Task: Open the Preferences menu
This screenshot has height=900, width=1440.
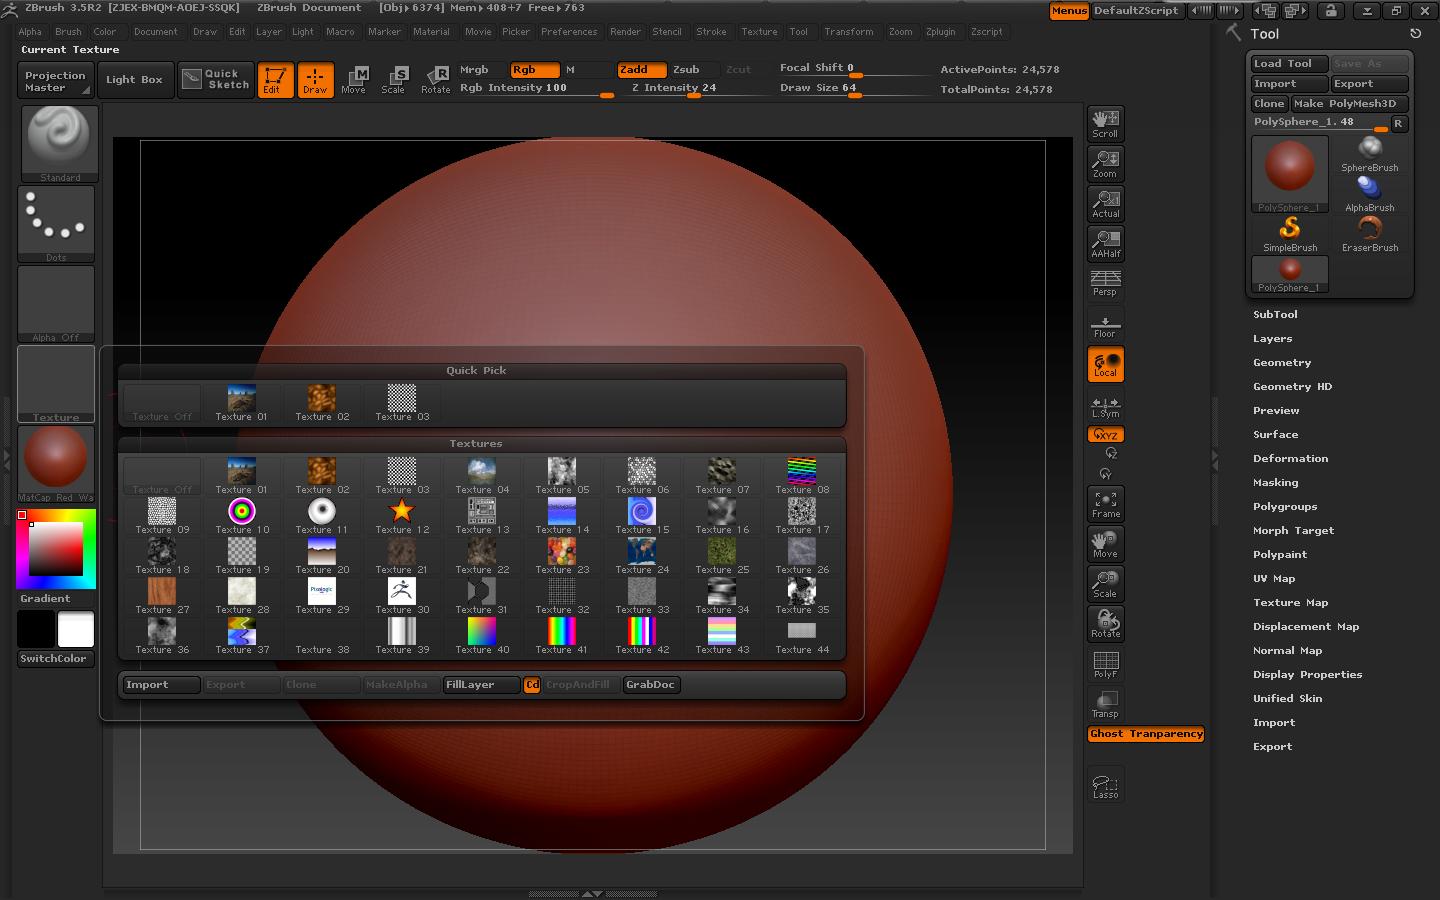Action: (569, 31)
